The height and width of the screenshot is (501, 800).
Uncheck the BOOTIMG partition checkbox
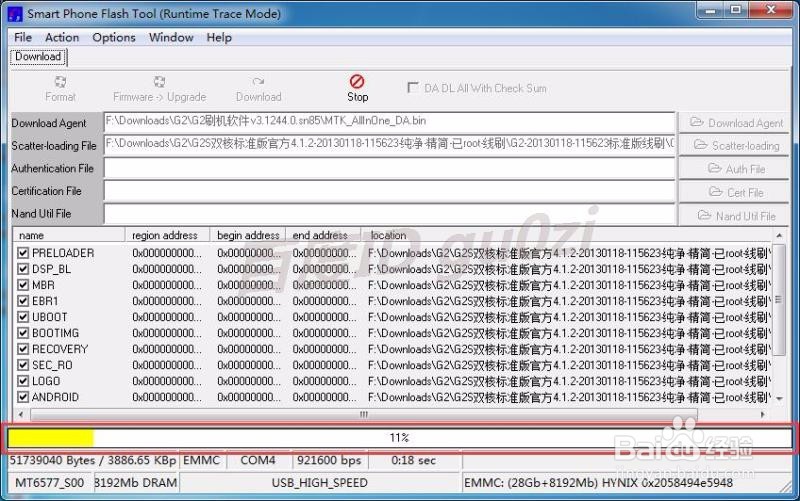[x=23, y=333]
